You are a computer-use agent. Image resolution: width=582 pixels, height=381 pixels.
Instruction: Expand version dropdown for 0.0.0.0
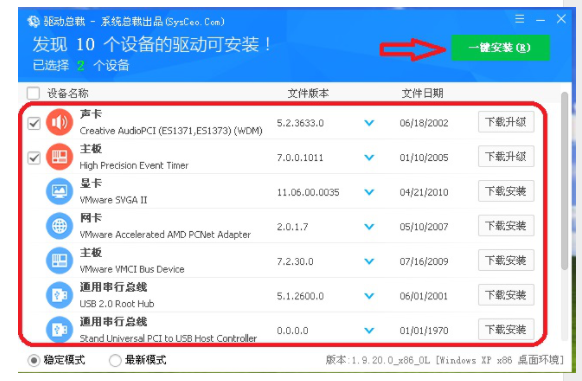tap(369, 330)
